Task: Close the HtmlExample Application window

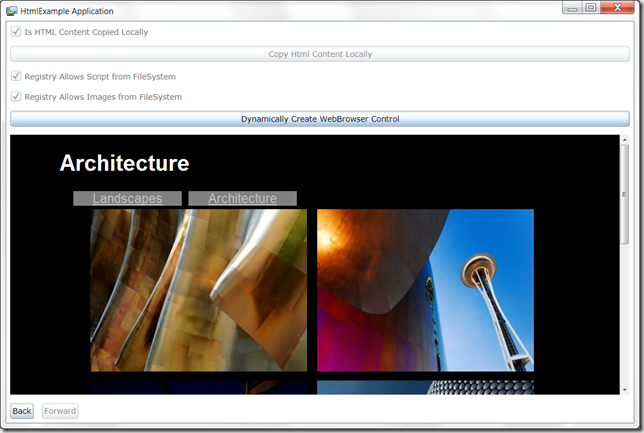Action: (617, 8)
